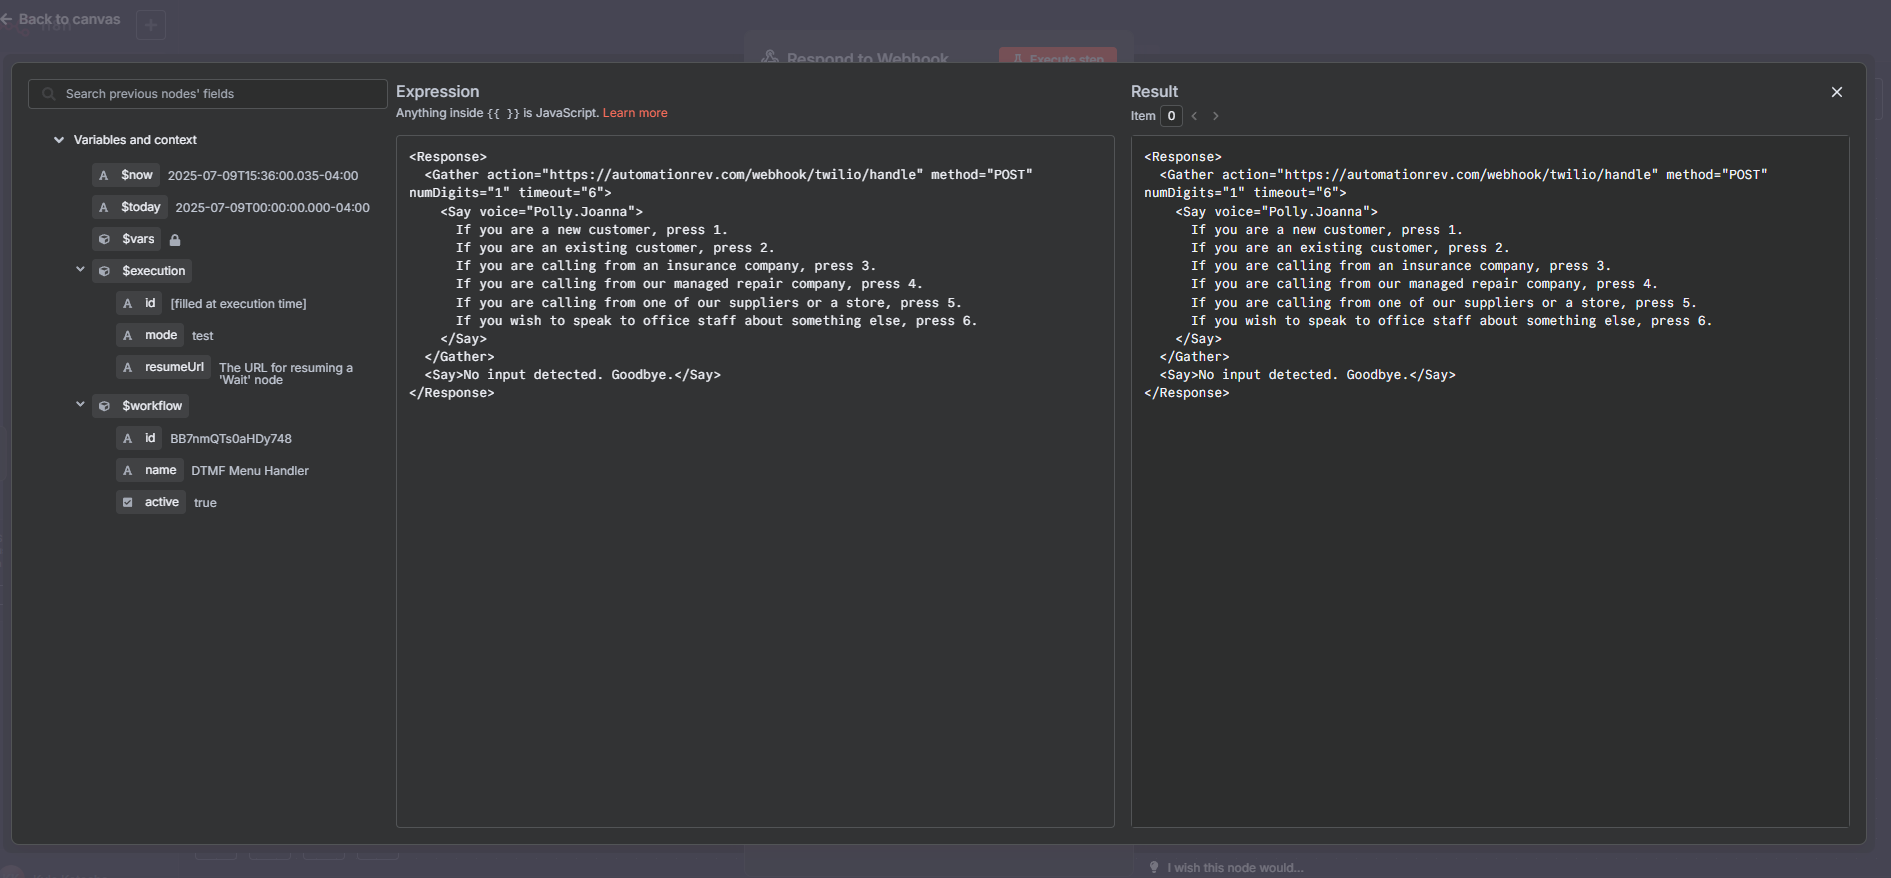
Task: Click the $execution object cube icon
Action: click(104, 271)
